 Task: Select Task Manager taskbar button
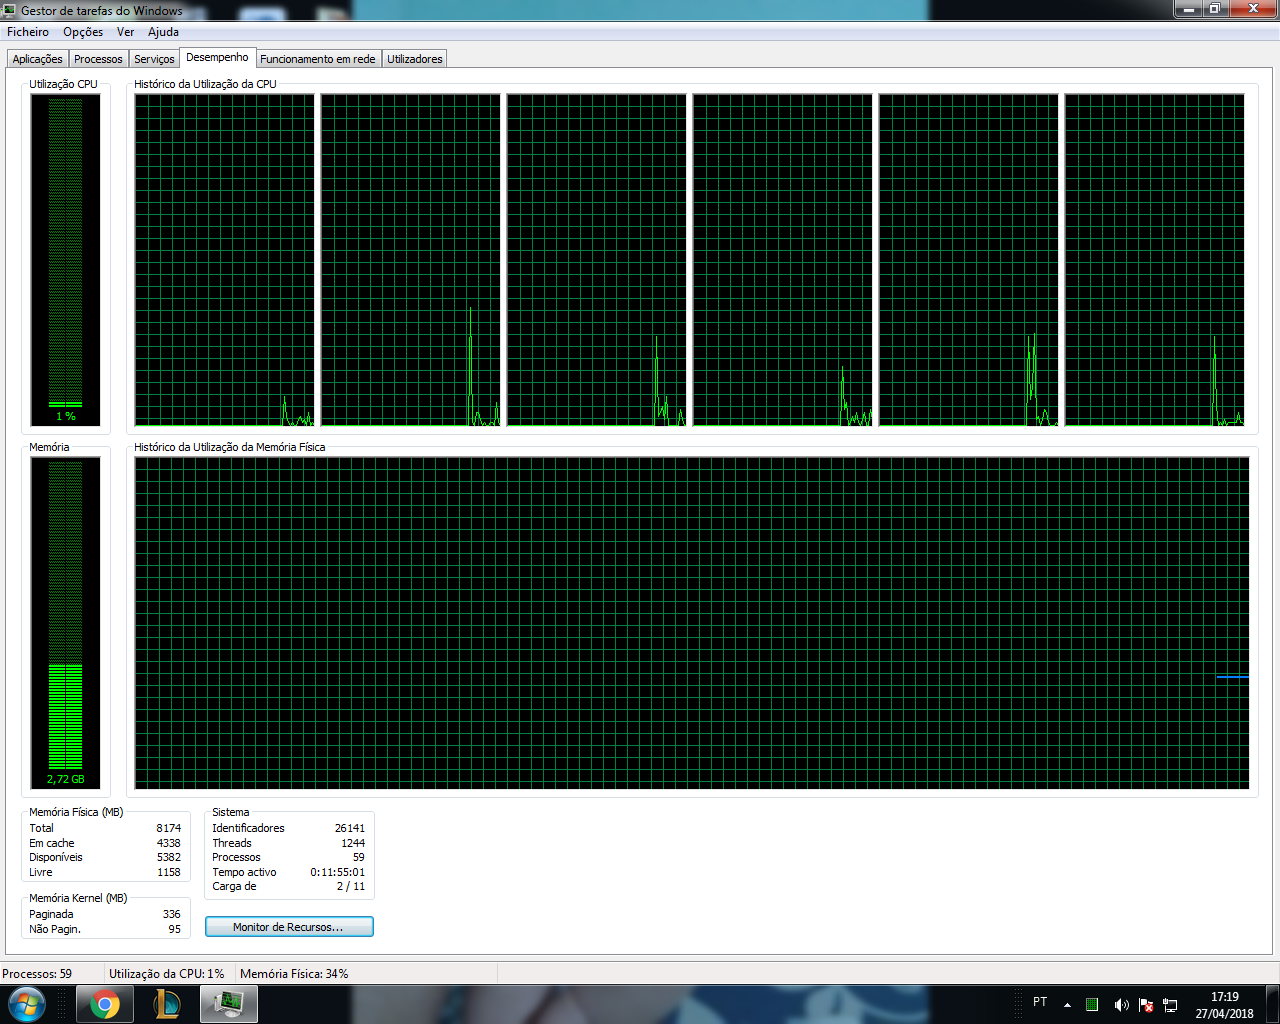click(x=229, y=1004)
